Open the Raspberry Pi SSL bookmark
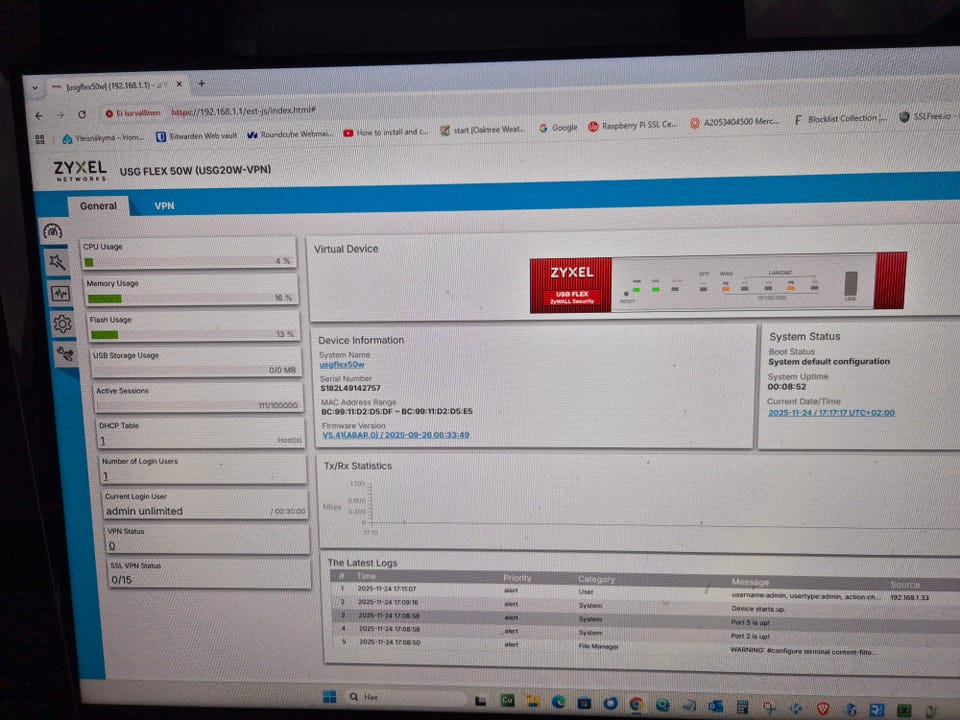960x720 pixels. 632,125
